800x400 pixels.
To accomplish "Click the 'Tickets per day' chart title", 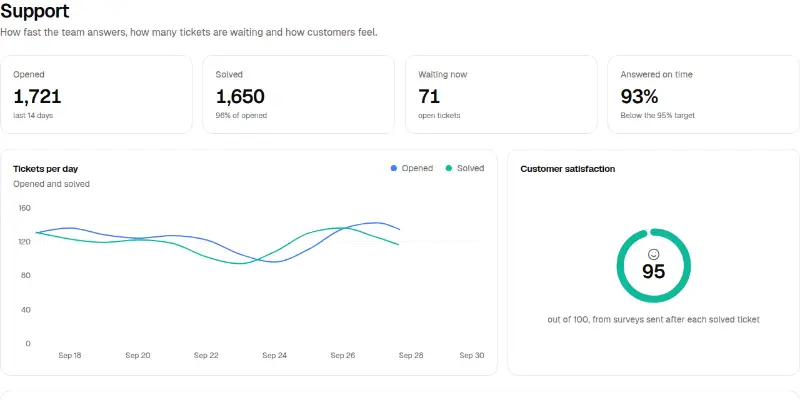I will (x=45, y=169).
